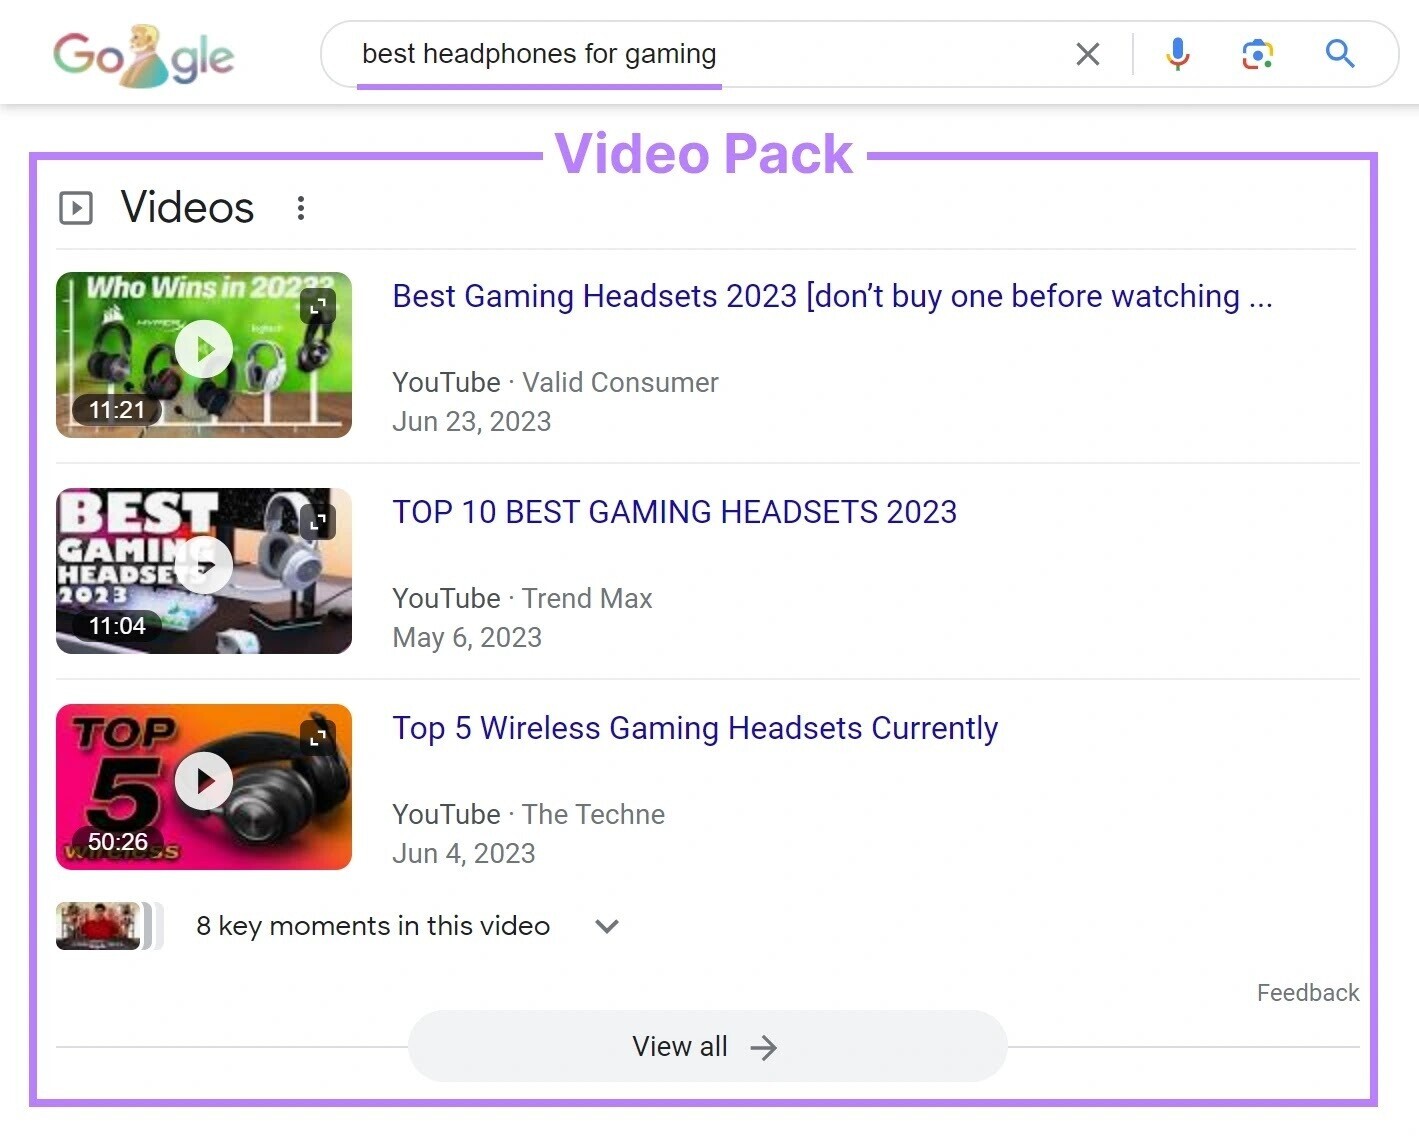Screen dimensions: 1419x1141
Task: Click the Videos section play icon
Action: [x=76, y=208]
